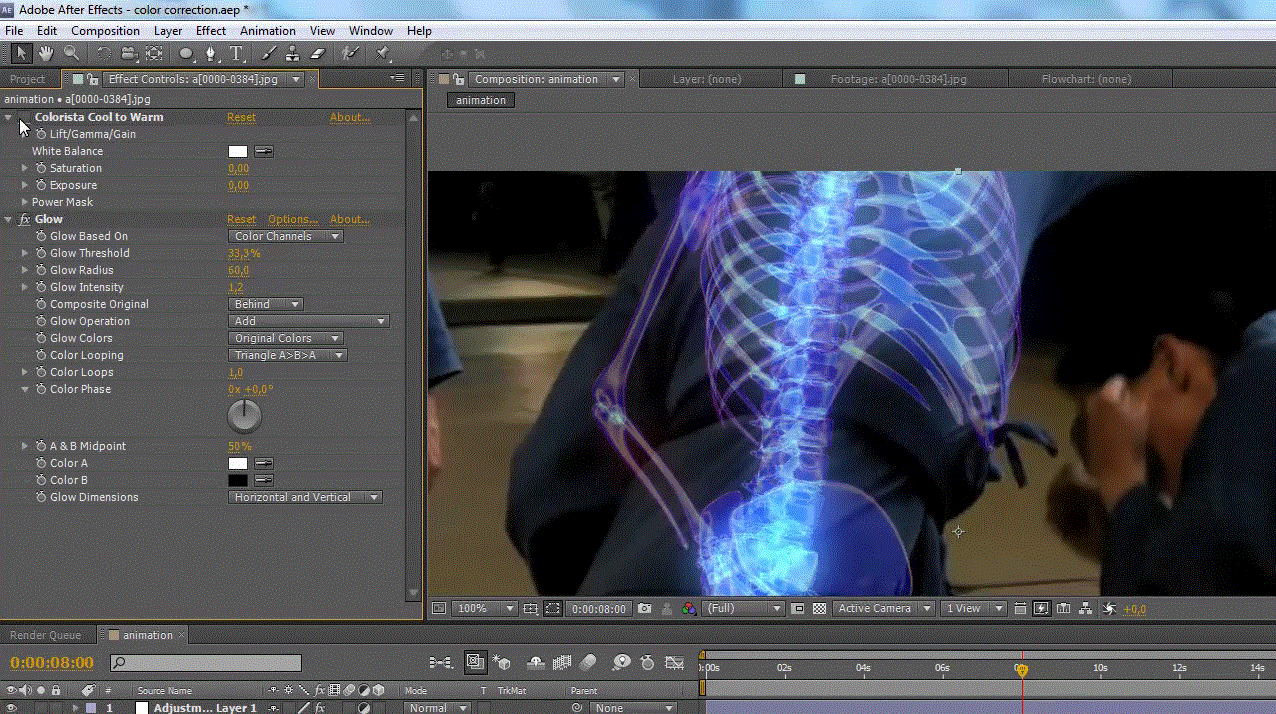Toggle effect lock in Effect Controls tab
Screen dimensions: 1276x714
tap(92, 79)
